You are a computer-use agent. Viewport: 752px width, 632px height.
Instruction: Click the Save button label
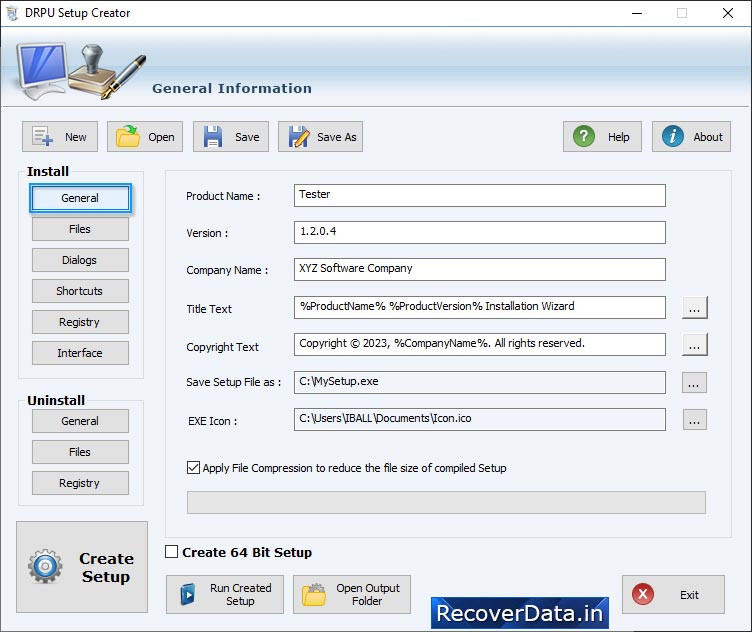coord(247,137)
